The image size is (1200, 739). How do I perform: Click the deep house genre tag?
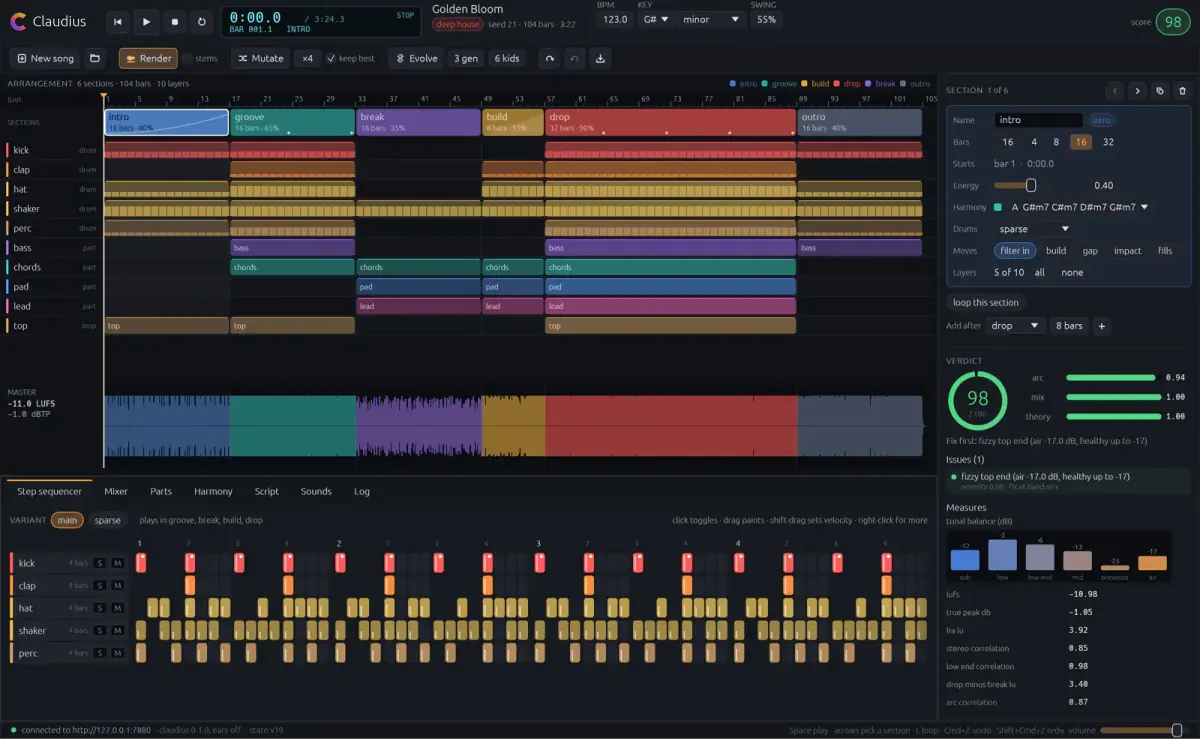point(457,24)
